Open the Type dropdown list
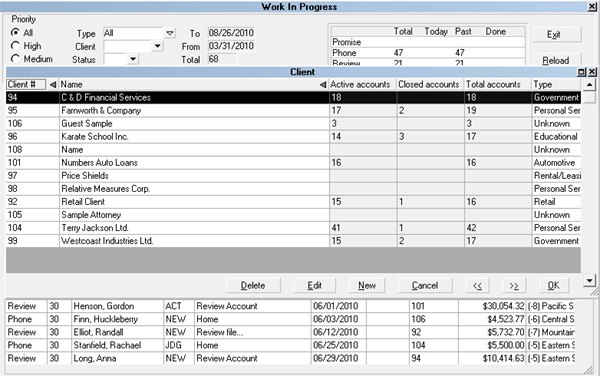The height and width of the screenshot is (376, 600). click(170, 33)
